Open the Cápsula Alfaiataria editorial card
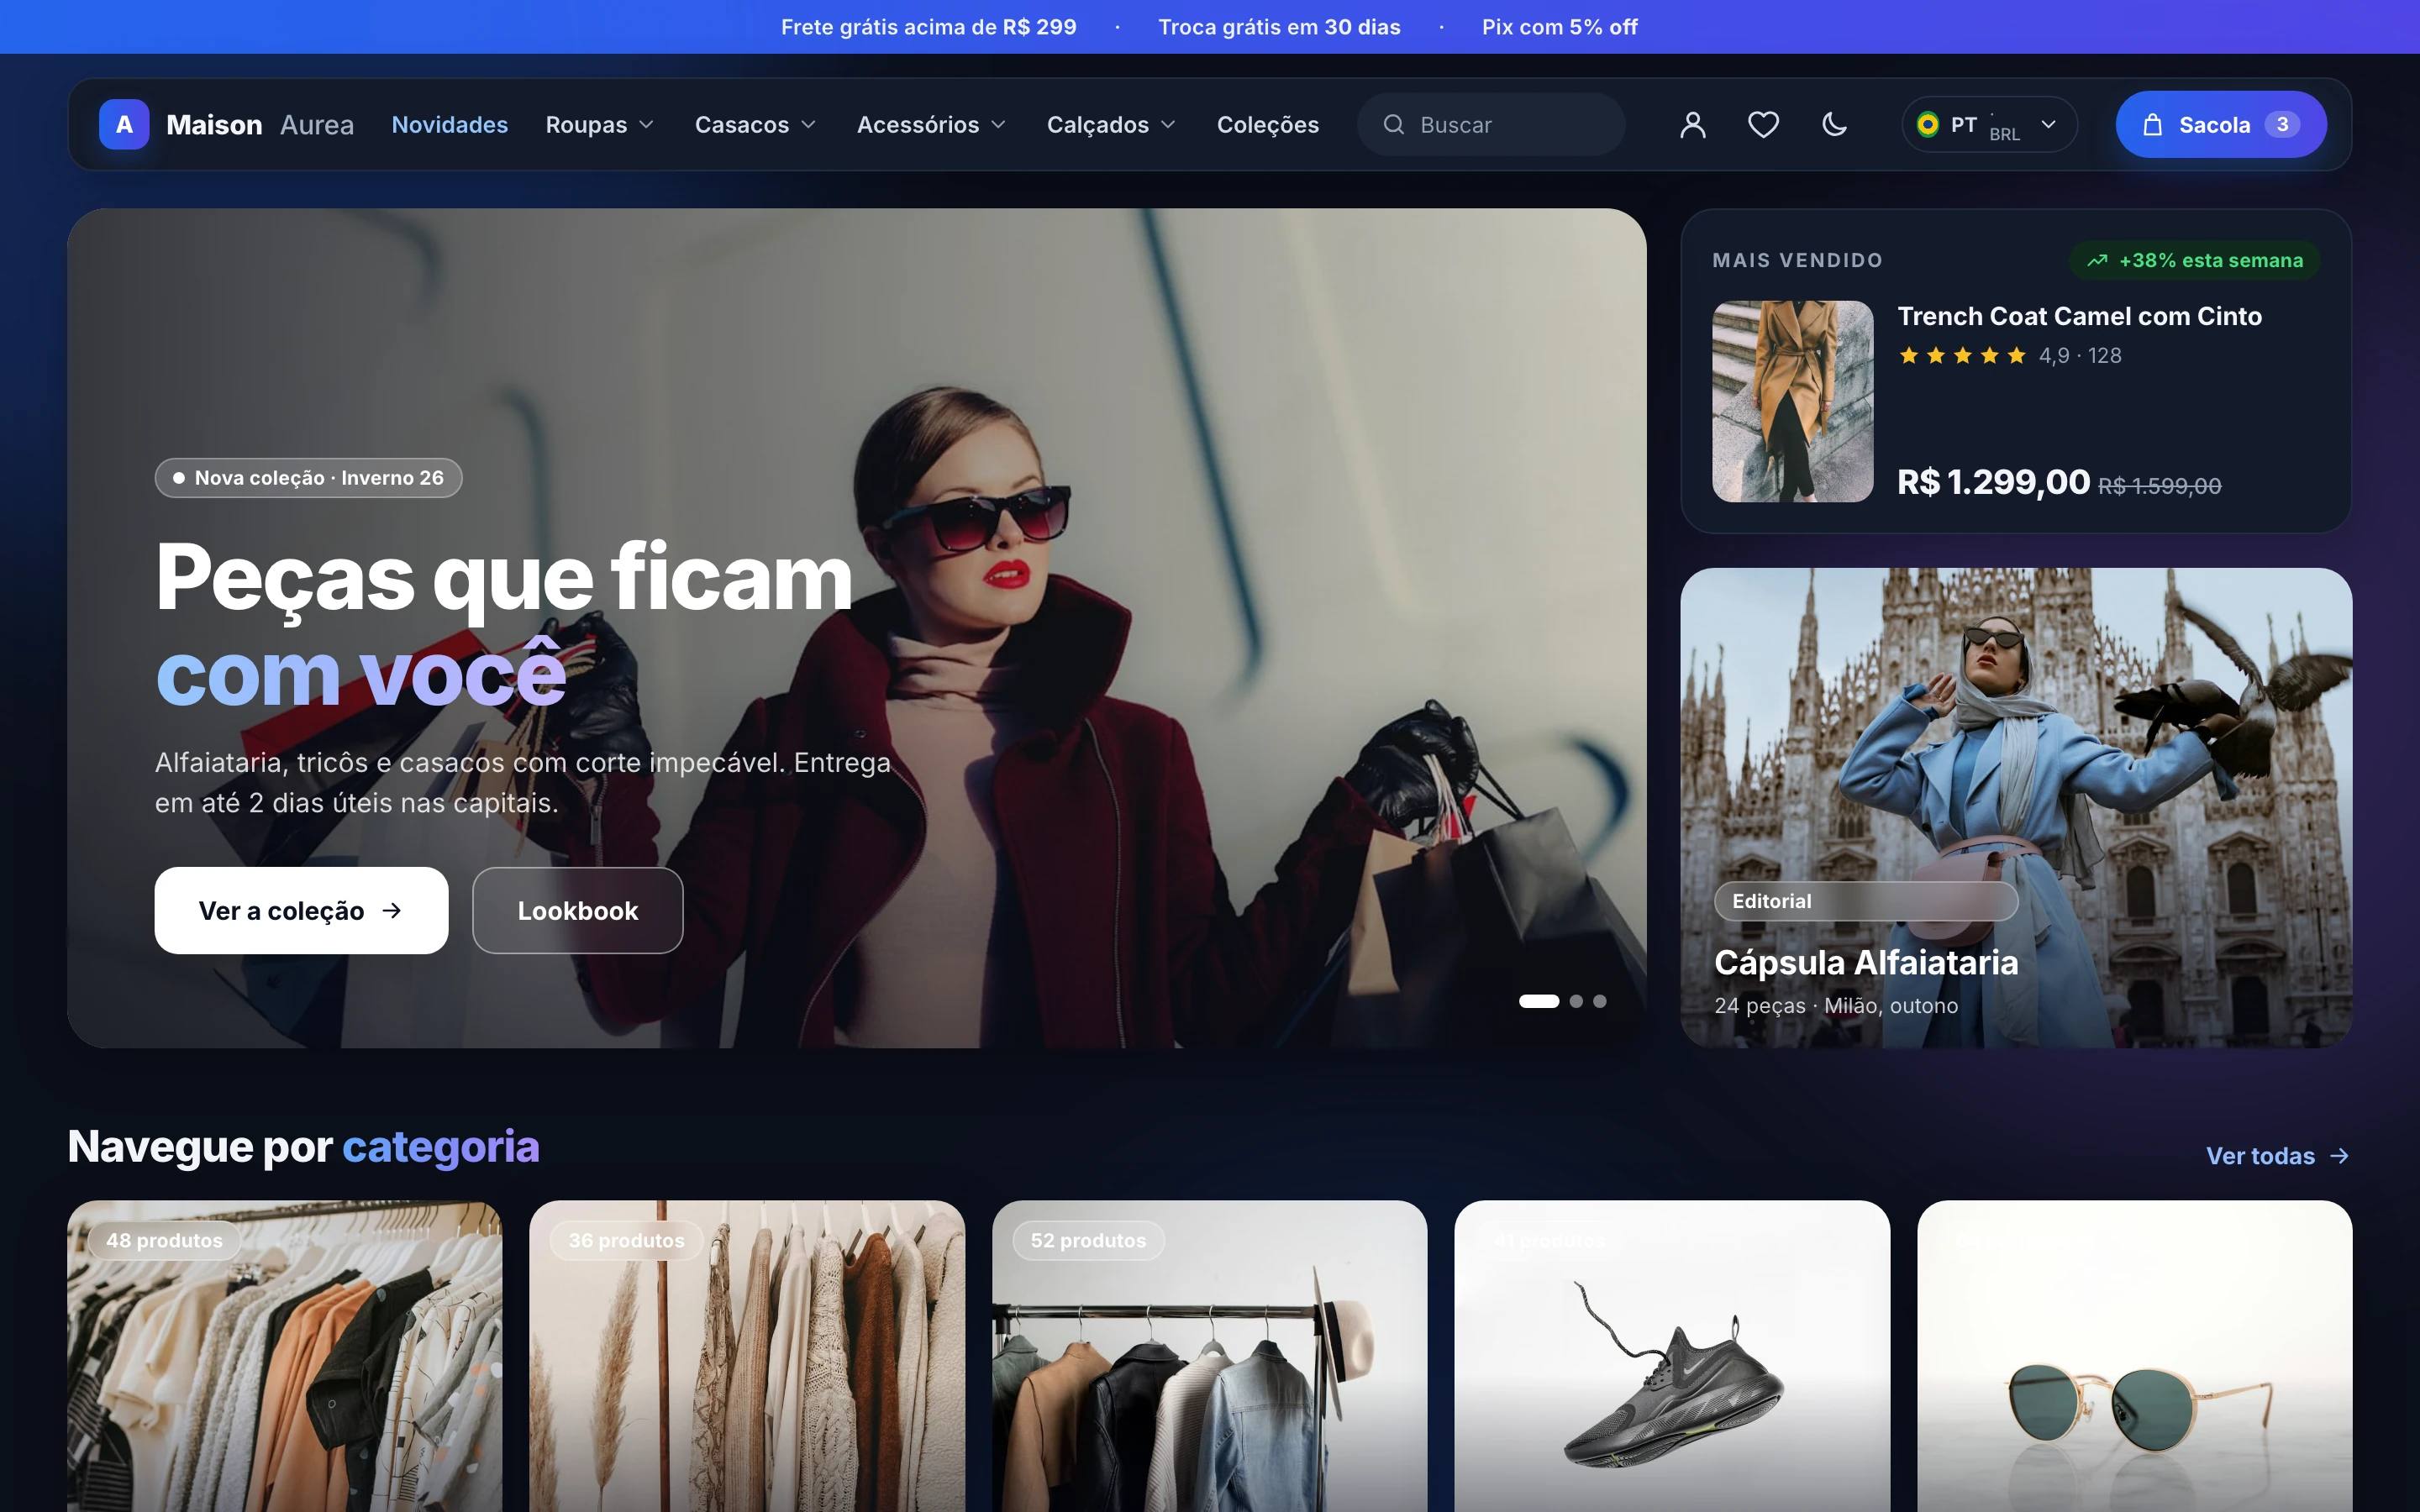 2016,808
